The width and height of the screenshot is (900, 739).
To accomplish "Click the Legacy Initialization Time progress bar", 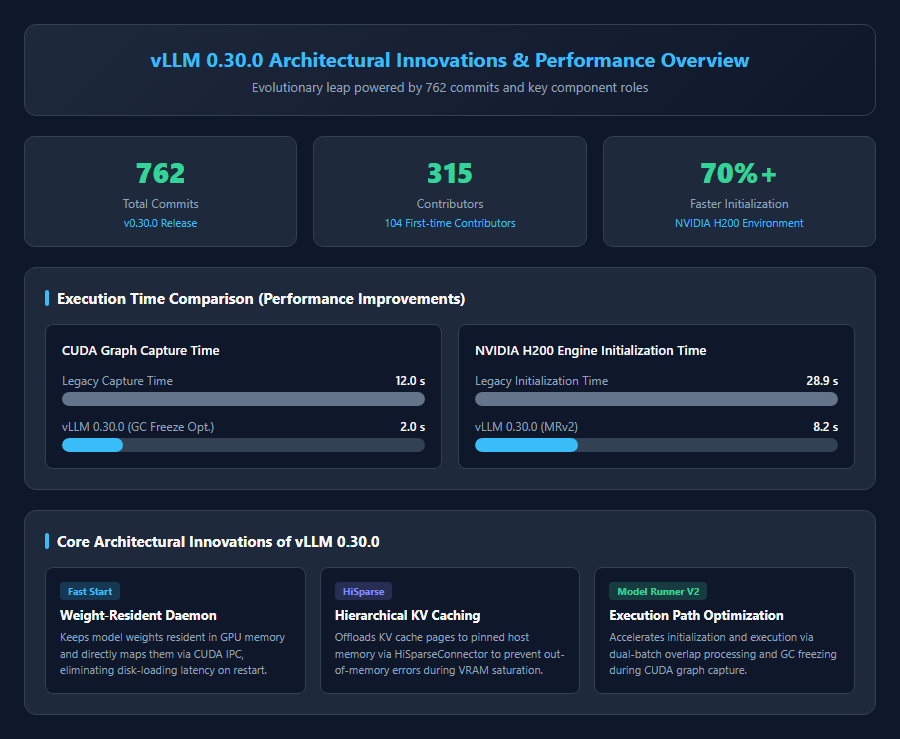I will point(657,399).
